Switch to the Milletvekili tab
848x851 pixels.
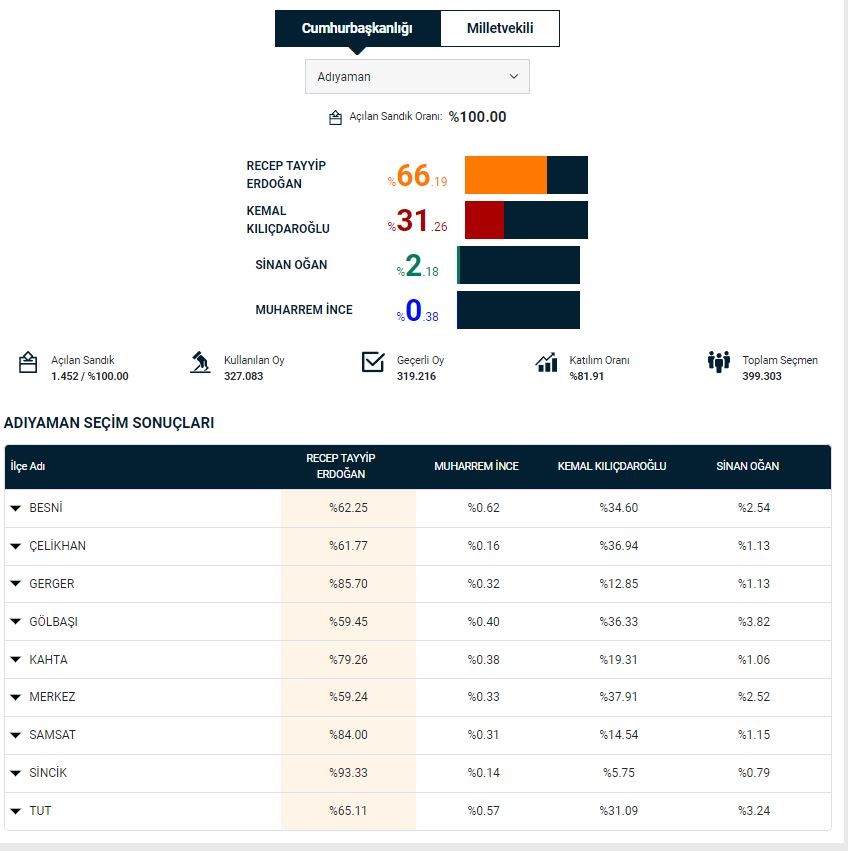[500, 29]
